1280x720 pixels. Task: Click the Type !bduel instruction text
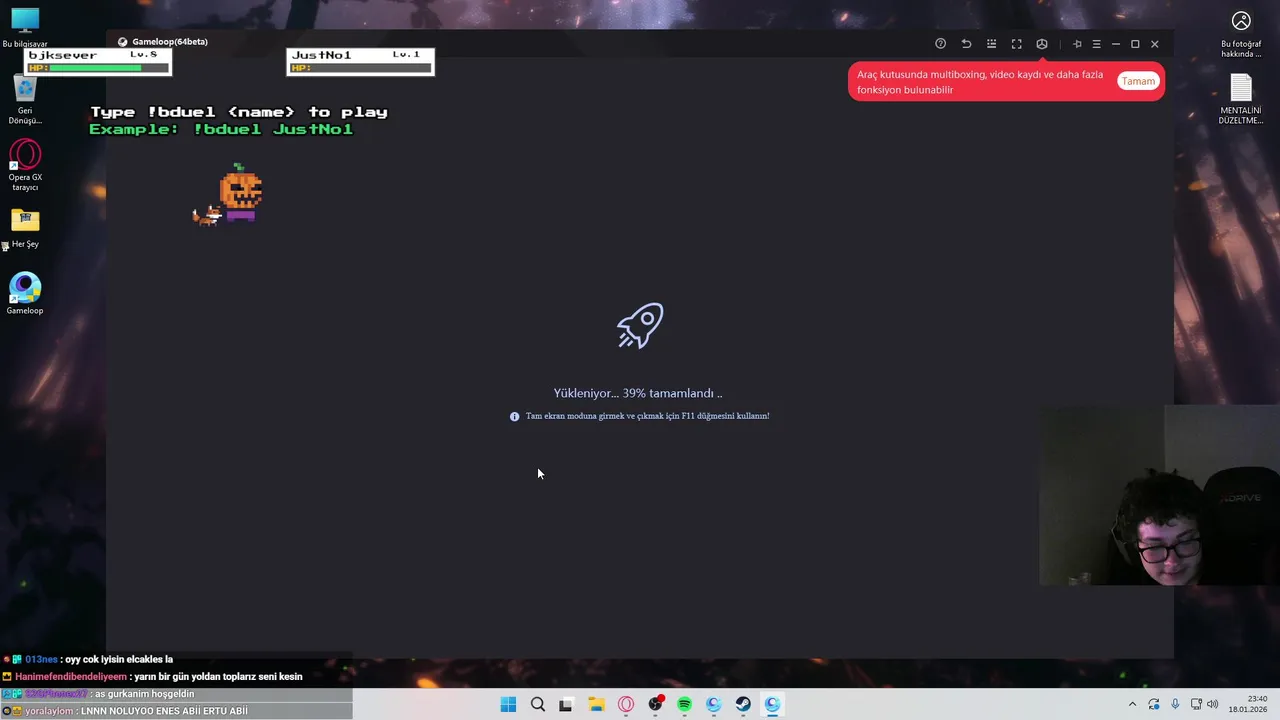pos(239,112)
